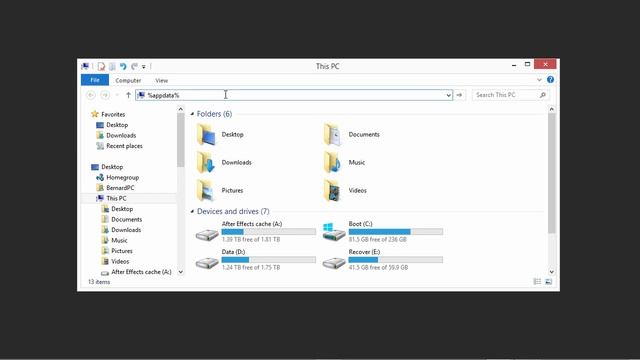Viewport: 640px width, 360px height.
Task: Click the Undo arrow in title bar
Action: pyautogui.click(x=123, y=66)
